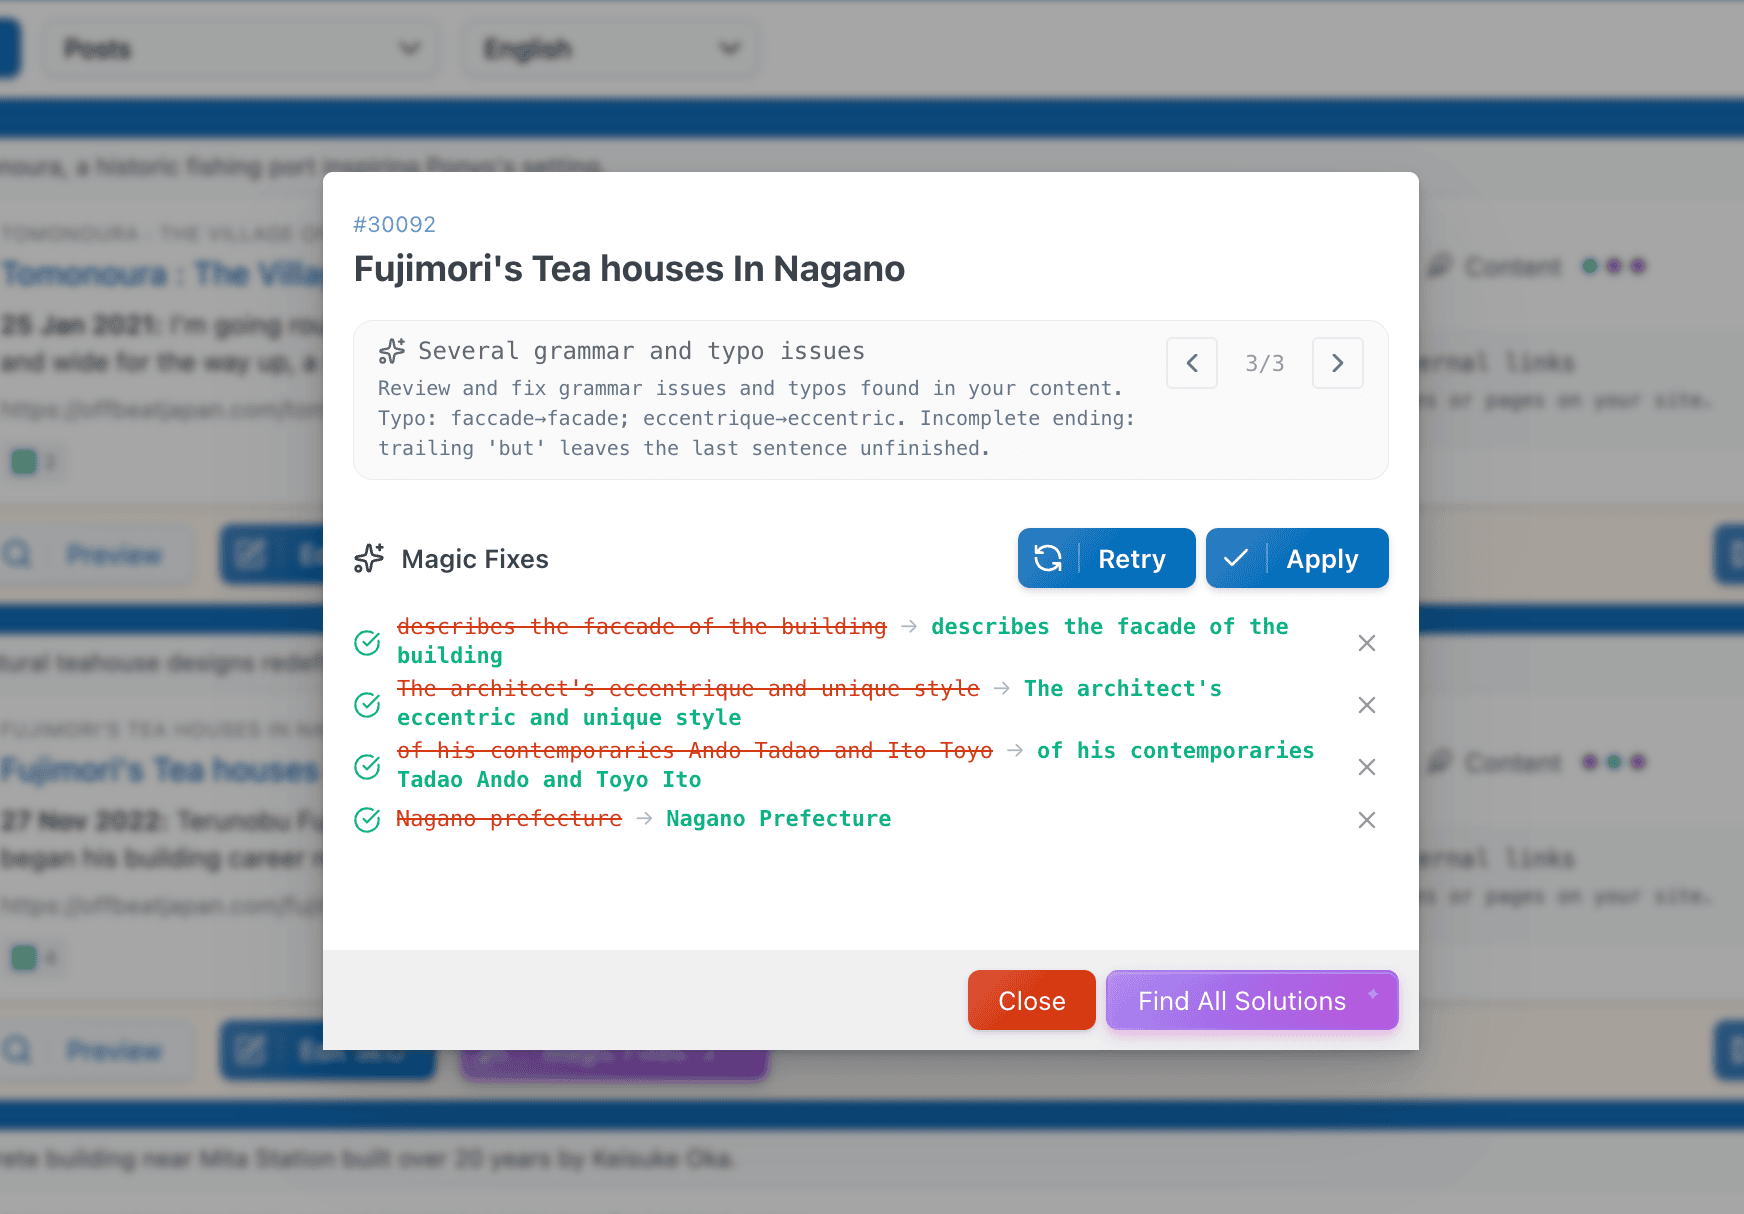Image resolution: width=1744 pixels, height=1214 pixels.
Task: Dismiss the facade spelling fix with its X
Action: coord(1366,643)
